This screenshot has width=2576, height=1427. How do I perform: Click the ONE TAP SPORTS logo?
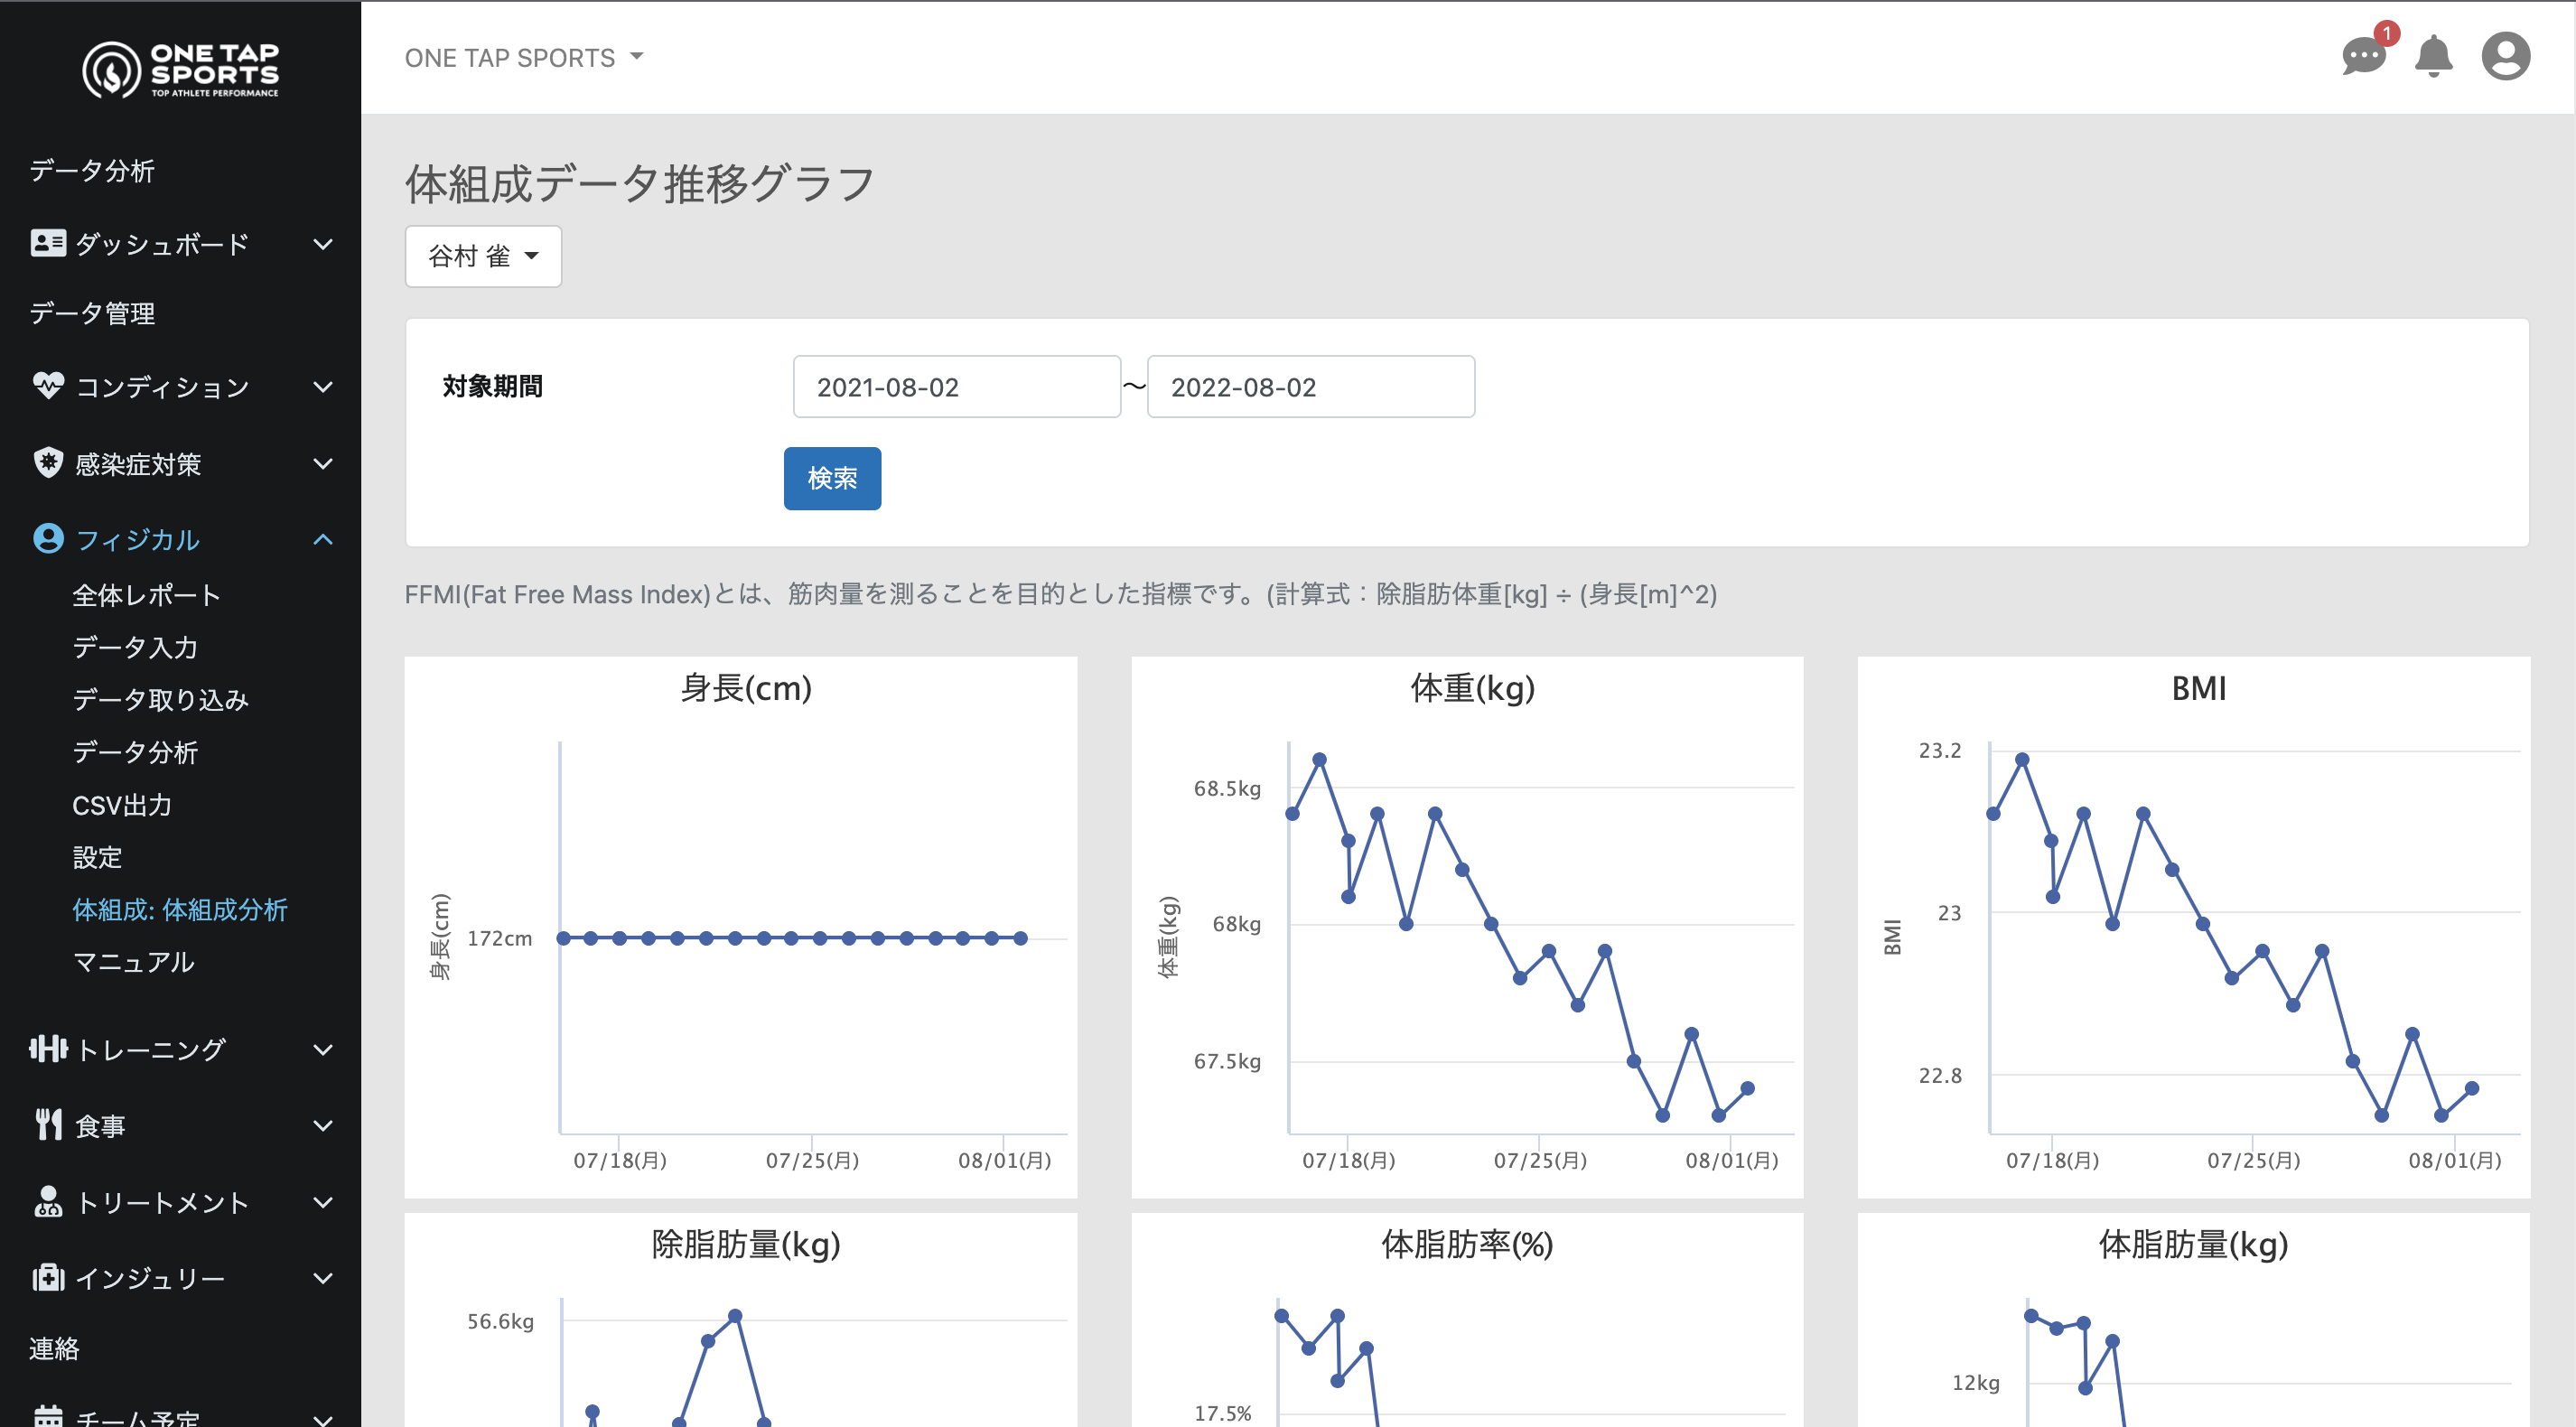click(x=181, y=69)
